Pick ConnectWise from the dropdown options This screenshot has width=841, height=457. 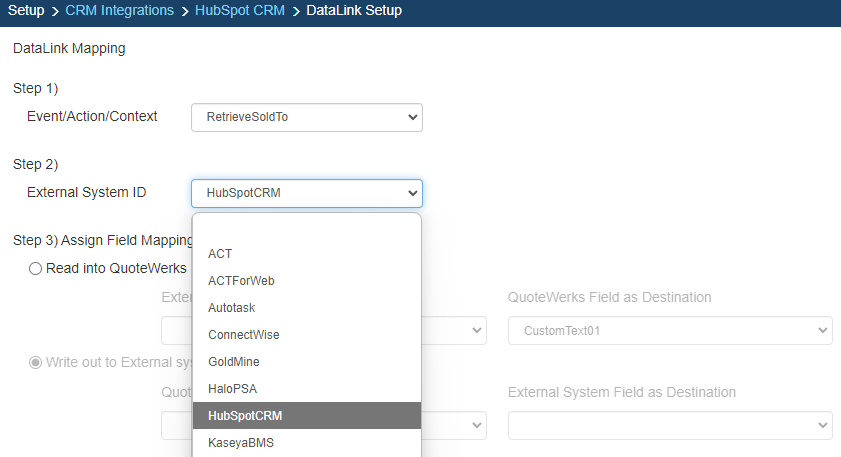(x=244, y=335)
